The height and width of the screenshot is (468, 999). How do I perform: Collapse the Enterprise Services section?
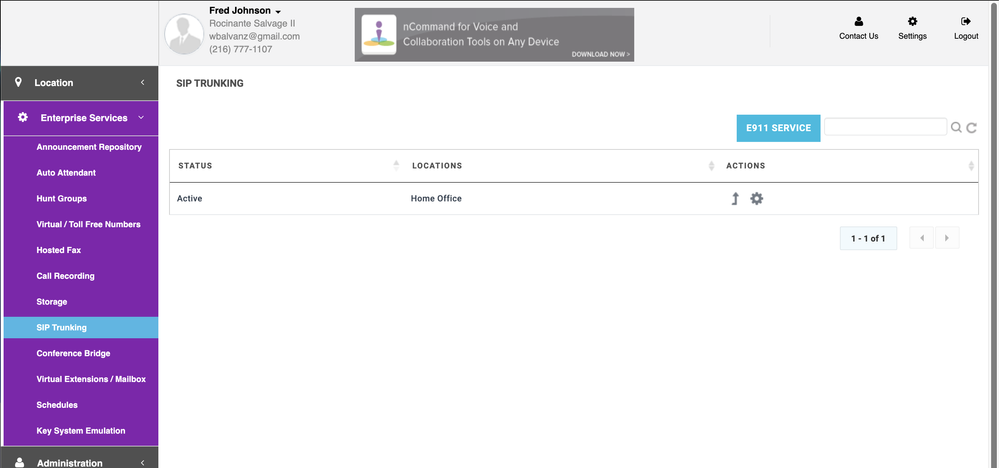(x=79, y=118)
